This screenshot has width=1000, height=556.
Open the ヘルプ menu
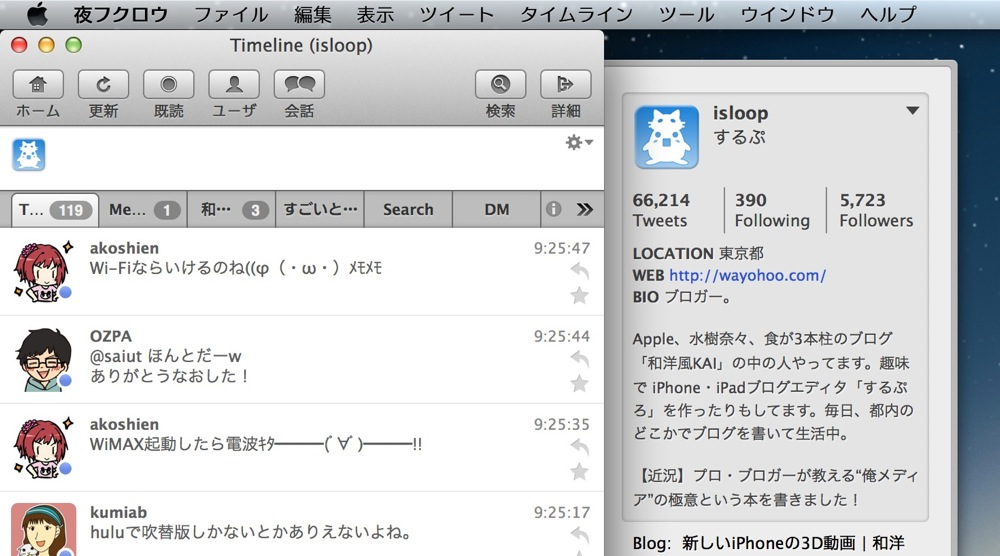[888, 14]
